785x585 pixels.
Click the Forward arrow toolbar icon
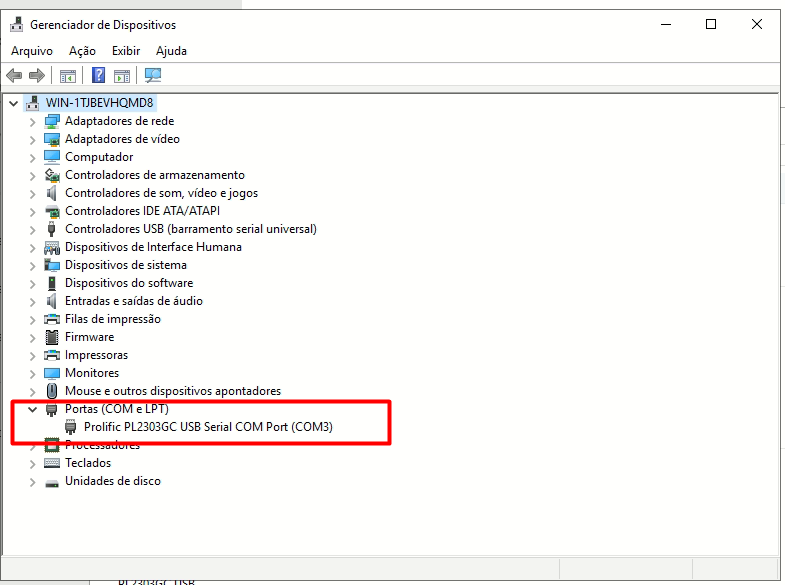tap(37, 75)
